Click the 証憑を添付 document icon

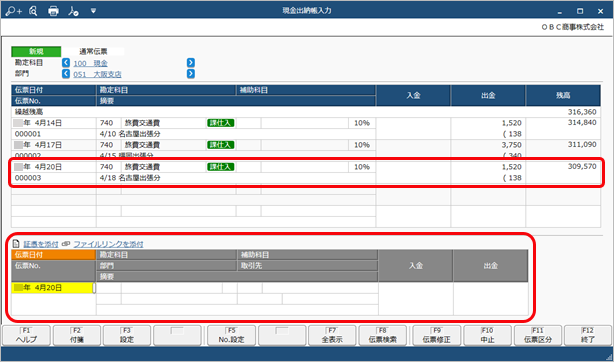pos(16,244)
